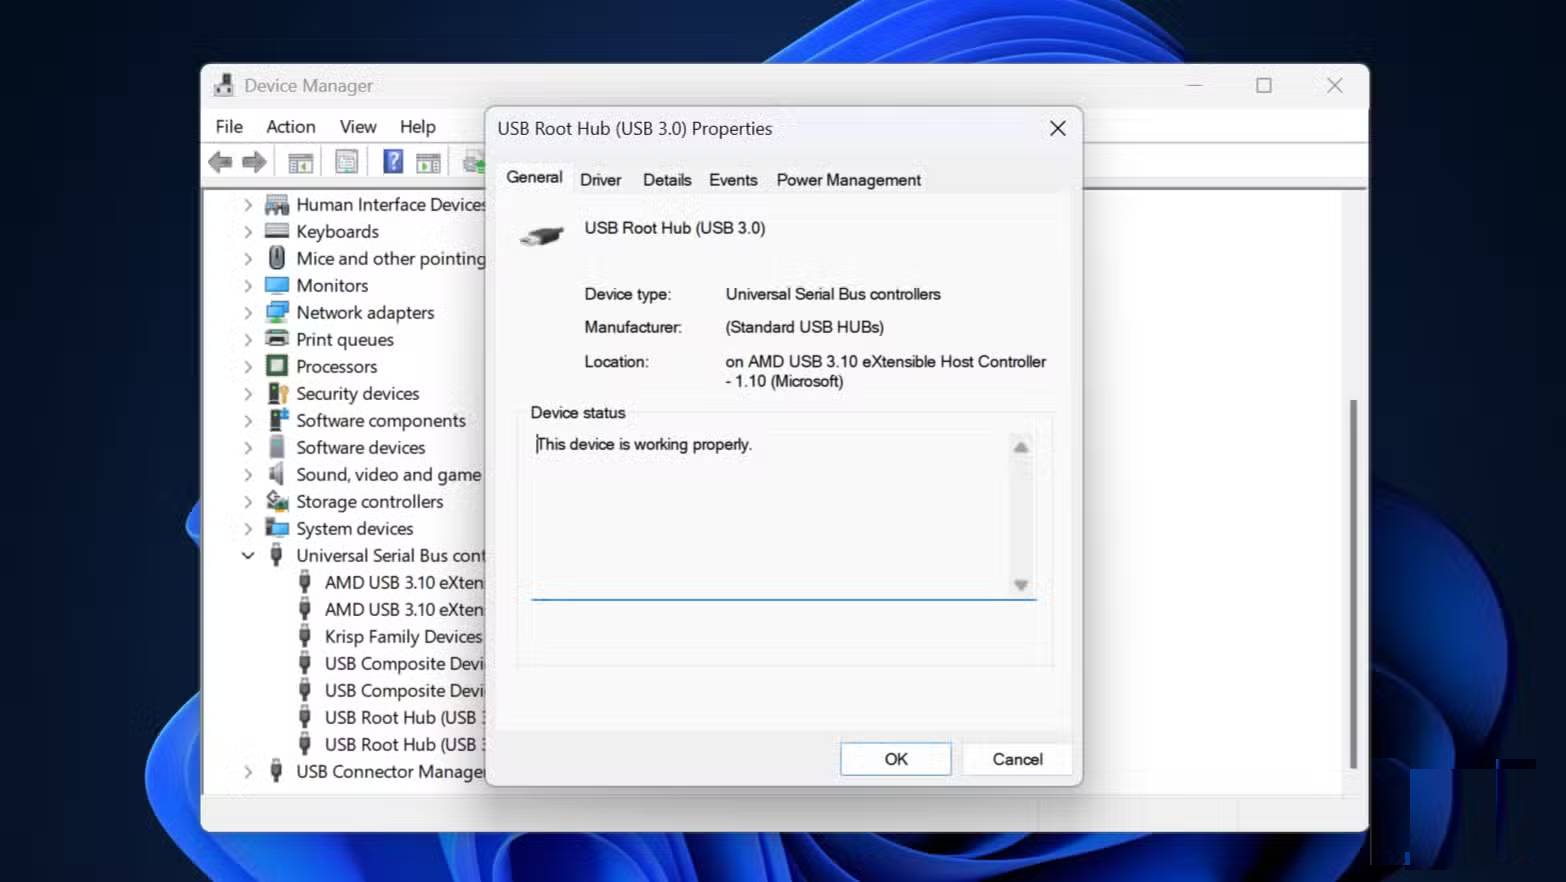Image resolution: width=1566 pixels, height=882 pixels.
Task: Collapse the Universal Serial Bus controllers node
Action: coord(248,556)
